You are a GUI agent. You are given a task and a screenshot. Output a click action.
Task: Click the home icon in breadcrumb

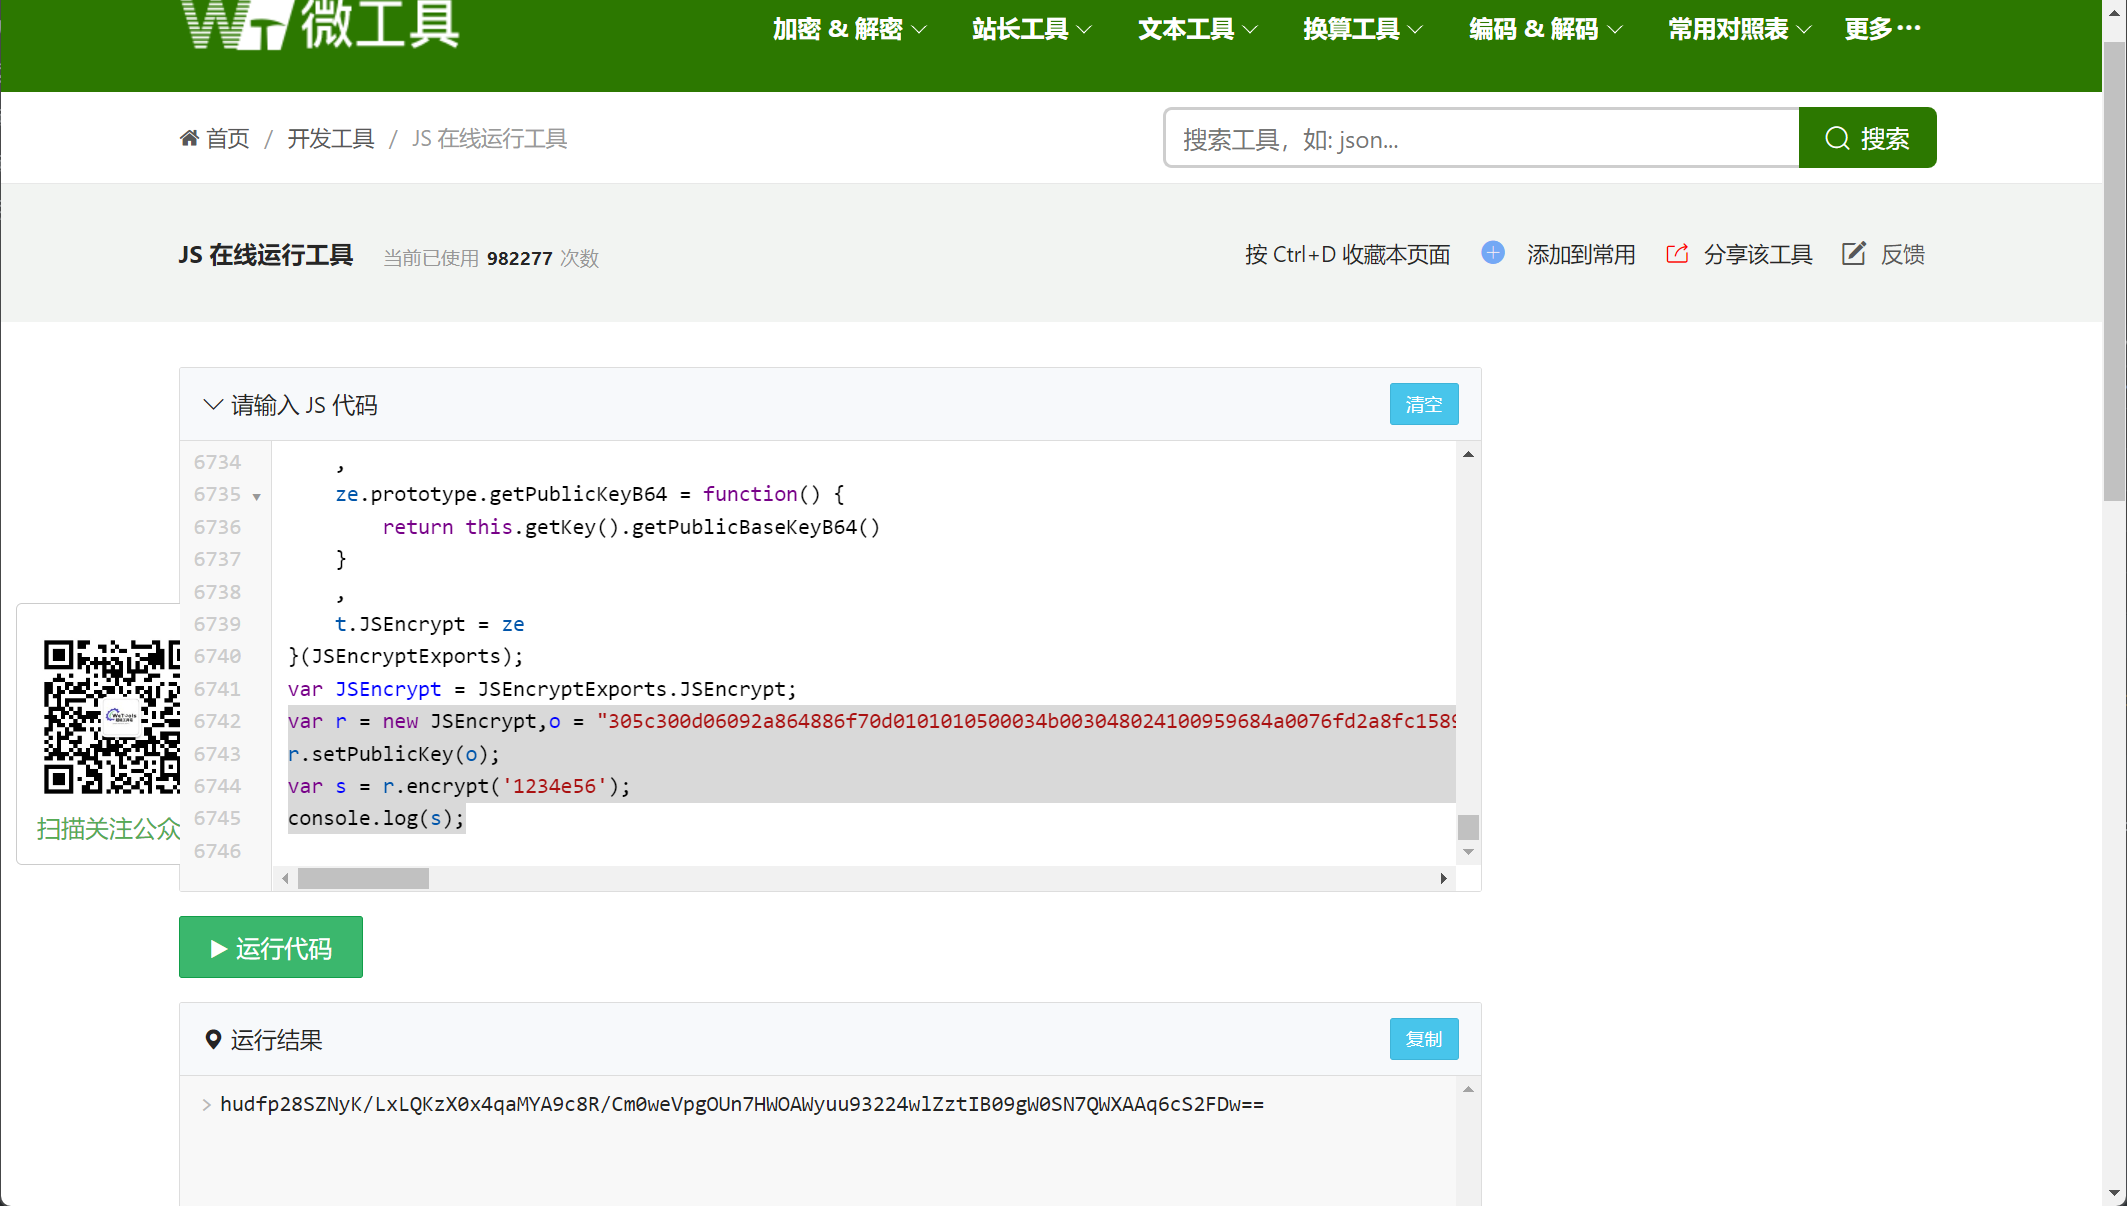click(189, 138)
